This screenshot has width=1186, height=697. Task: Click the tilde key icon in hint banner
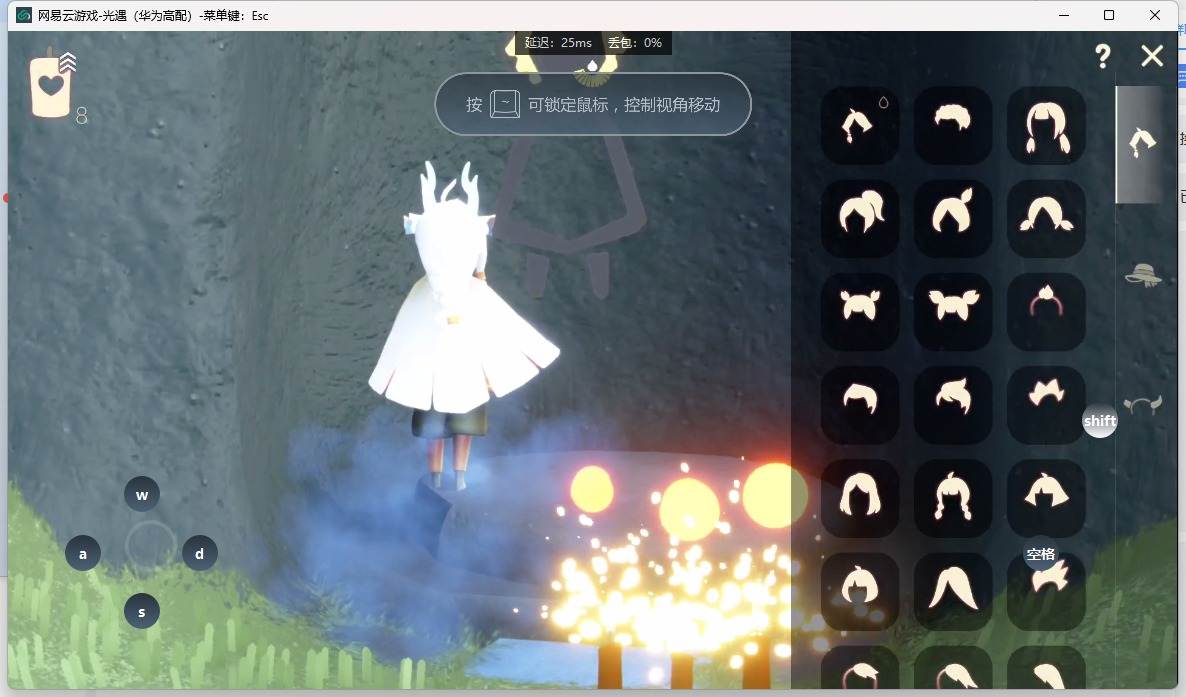pos(505,104)
